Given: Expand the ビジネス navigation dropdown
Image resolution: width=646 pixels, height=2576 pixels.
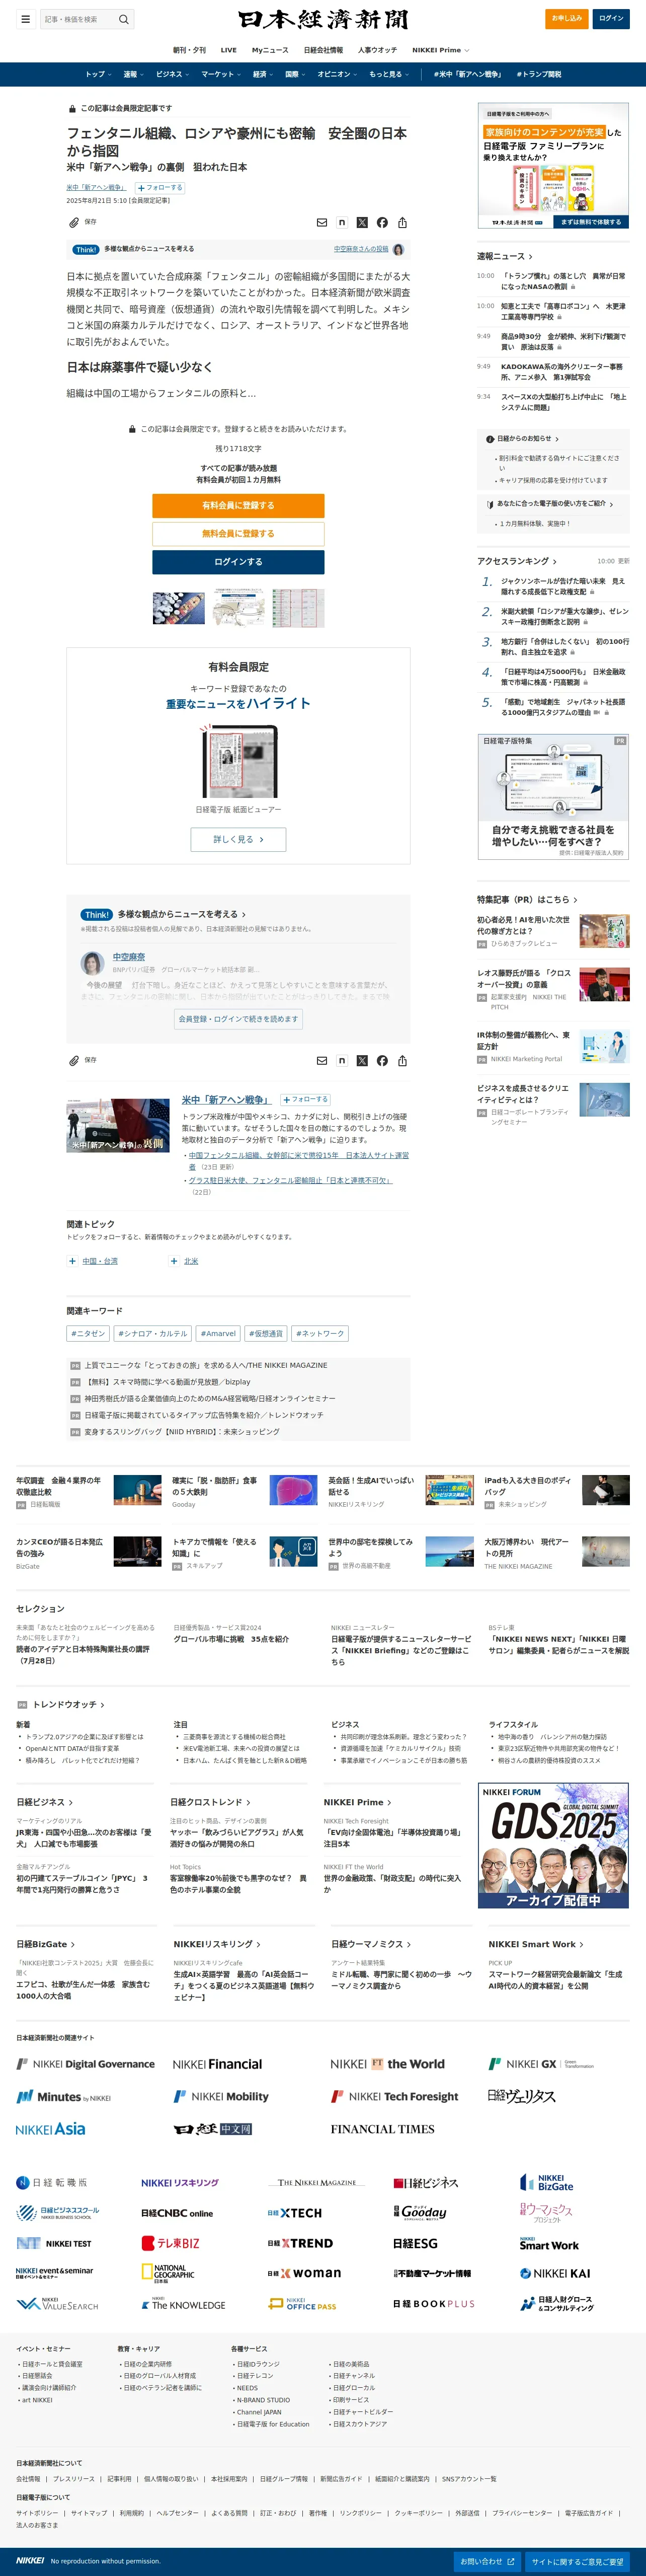Looking at the screenshot, I should coord(173,74).
